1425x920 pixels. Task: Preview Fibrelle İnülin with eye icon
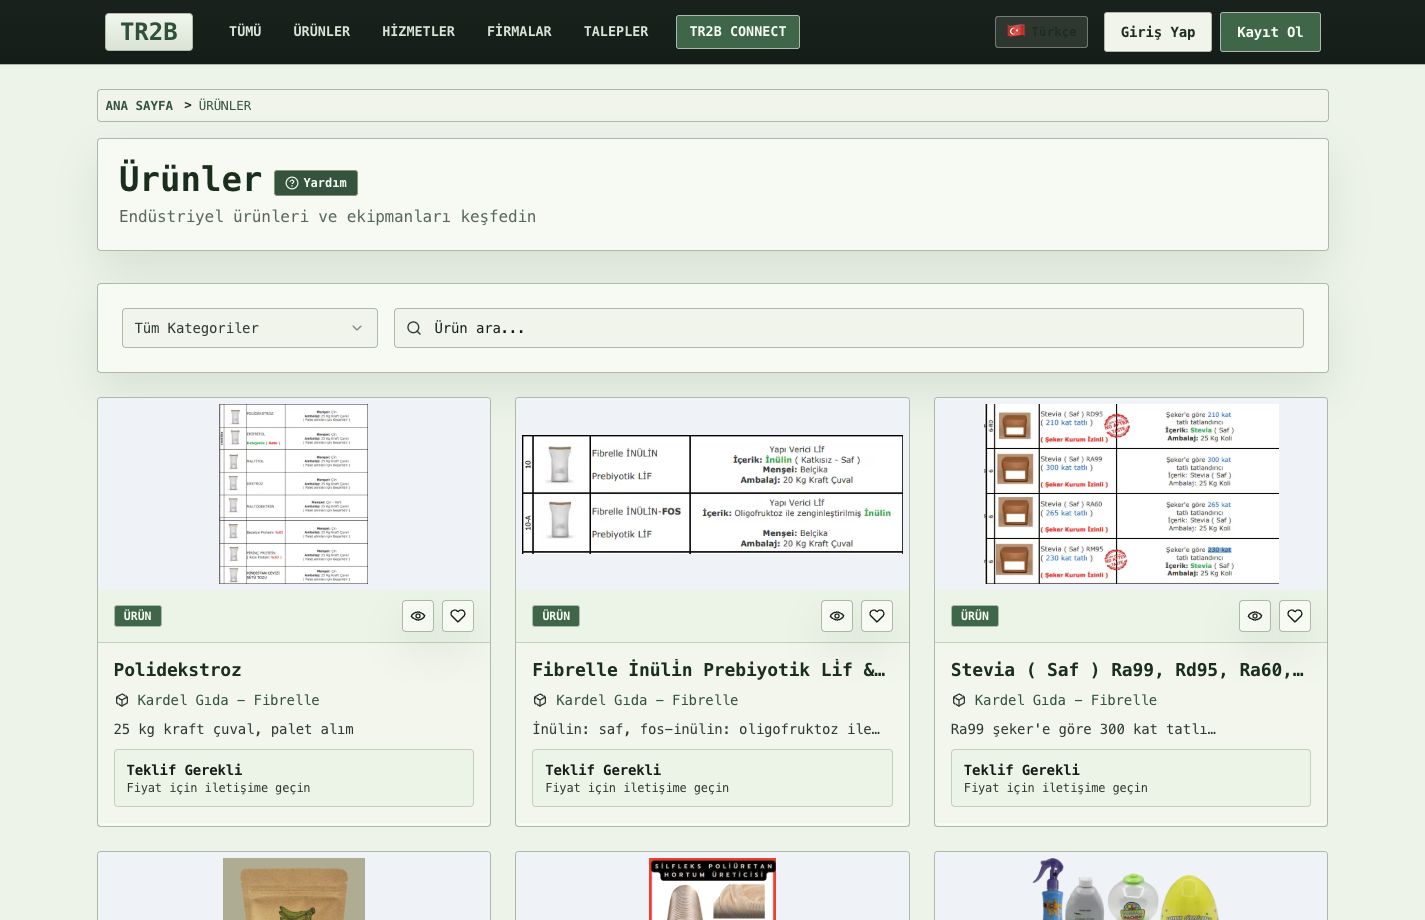[837, 616]
